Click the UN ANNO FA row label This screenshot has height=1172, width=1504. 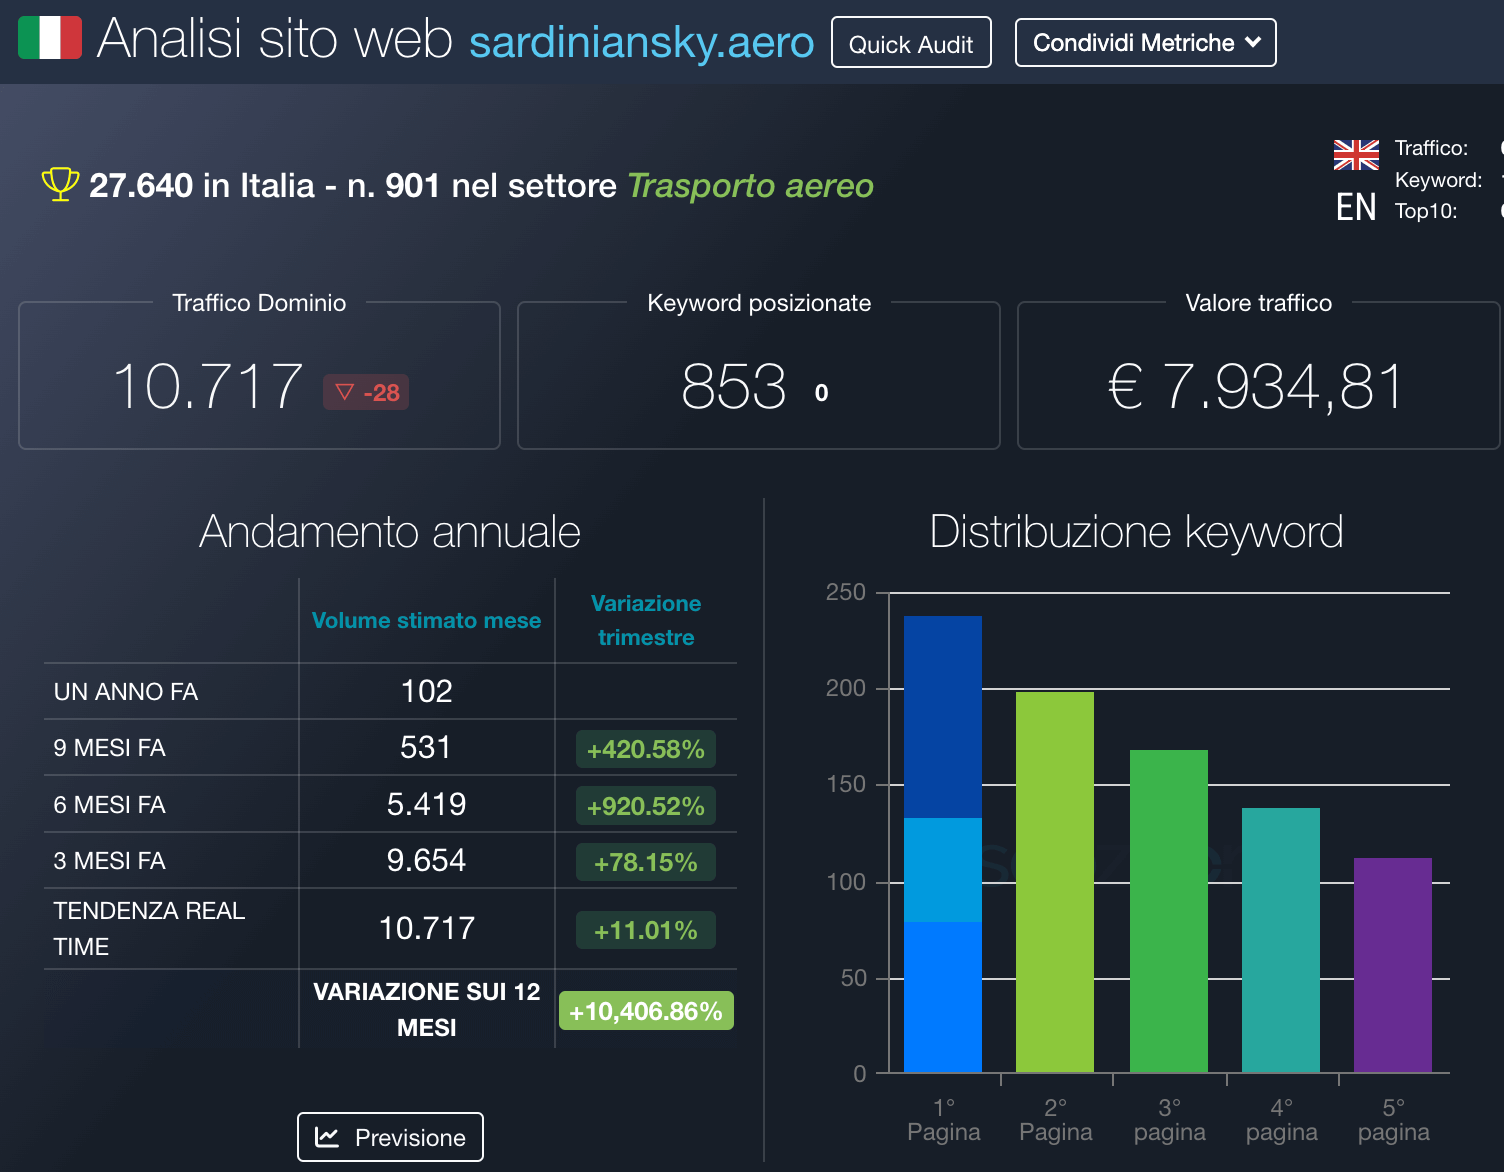pyautogui.click(x=126, y=692)
